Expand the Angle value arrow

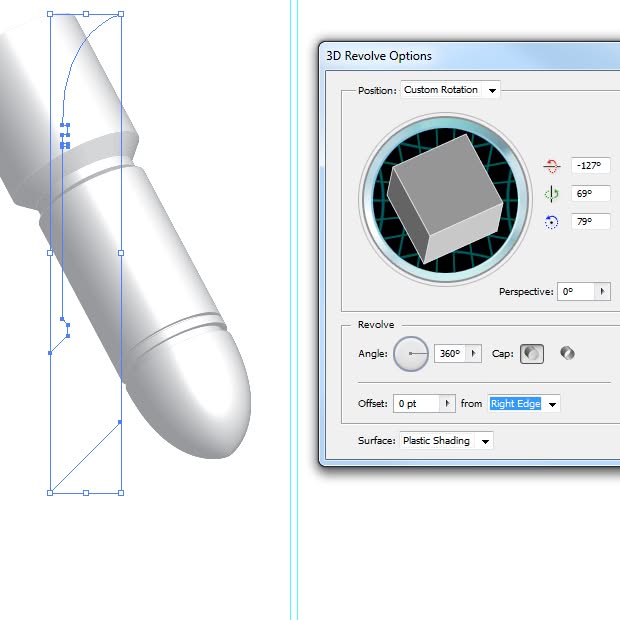pyautogui.click(x=473, y=353)
